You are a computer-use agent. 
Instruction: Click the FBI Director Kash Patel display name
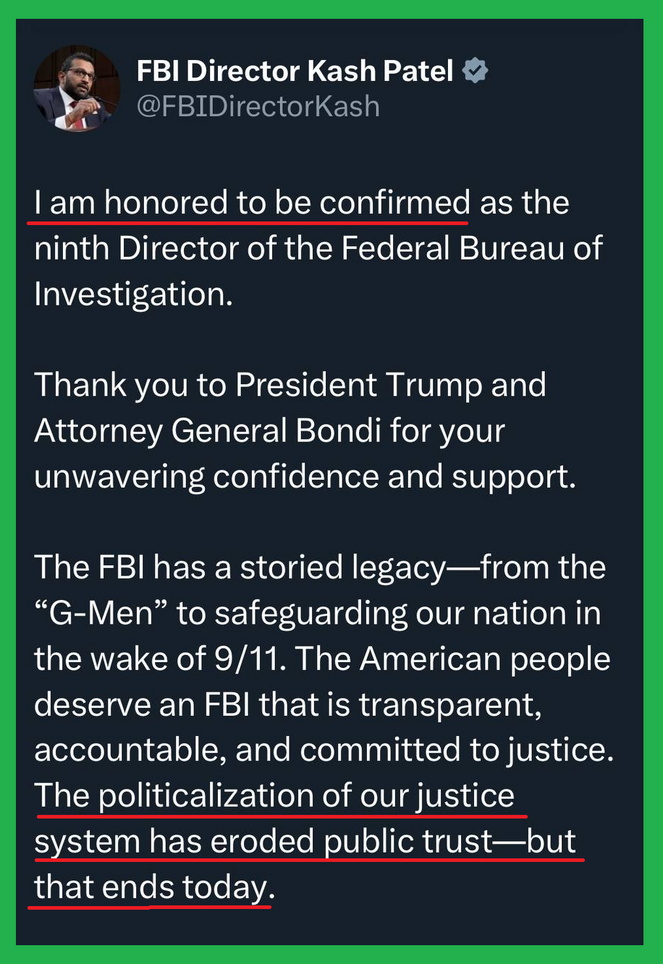tap(295, 71)
